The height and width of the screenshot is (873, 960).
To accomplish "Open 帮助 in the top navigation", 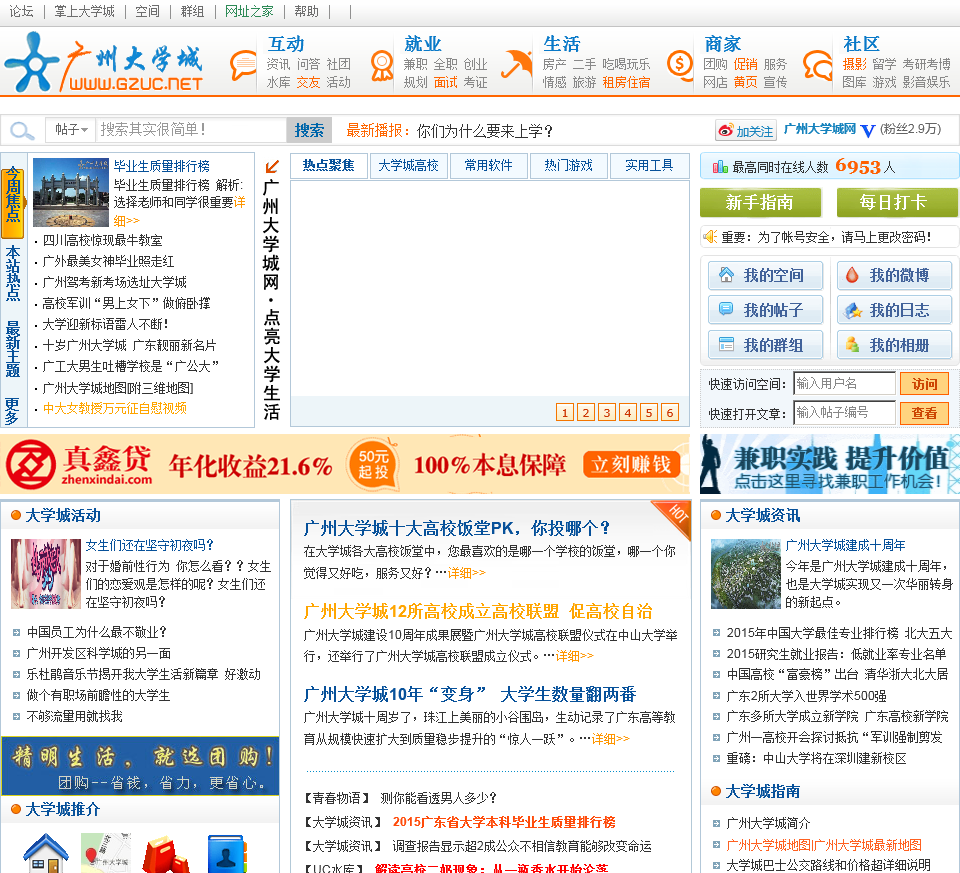I will [x=306, y=11].
